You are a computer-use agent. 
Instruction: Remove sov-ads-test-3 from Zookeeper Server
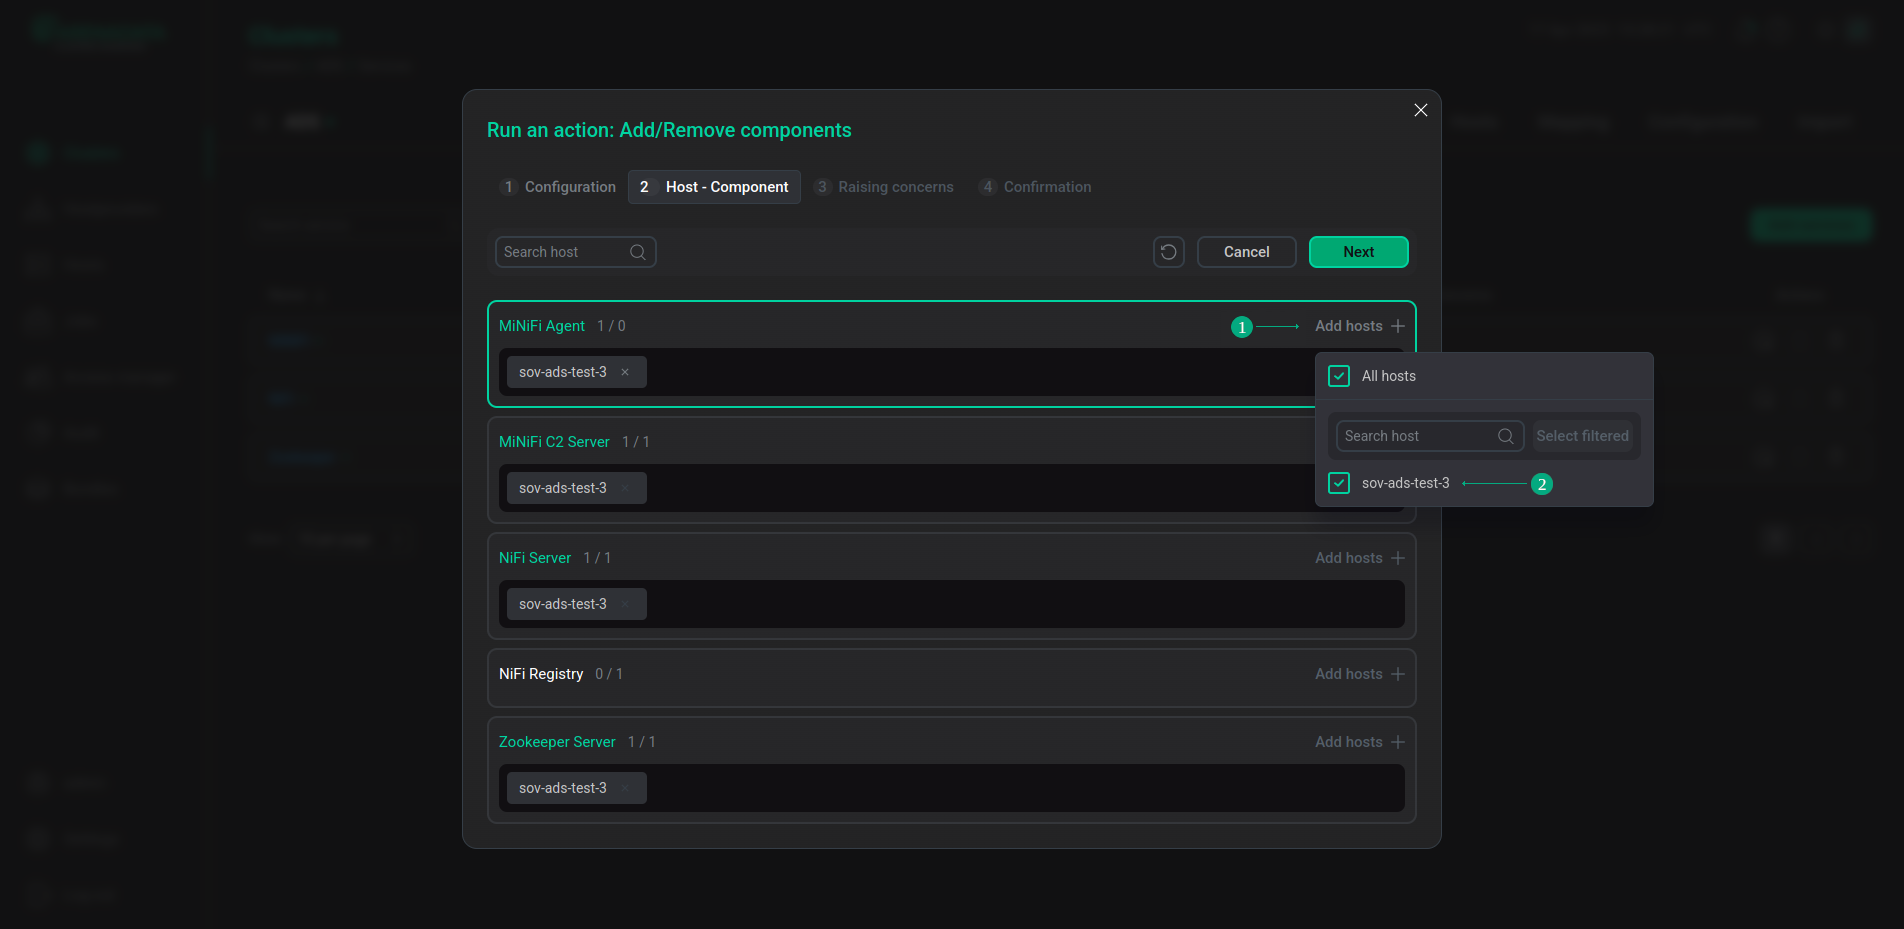tap(625, 788)
